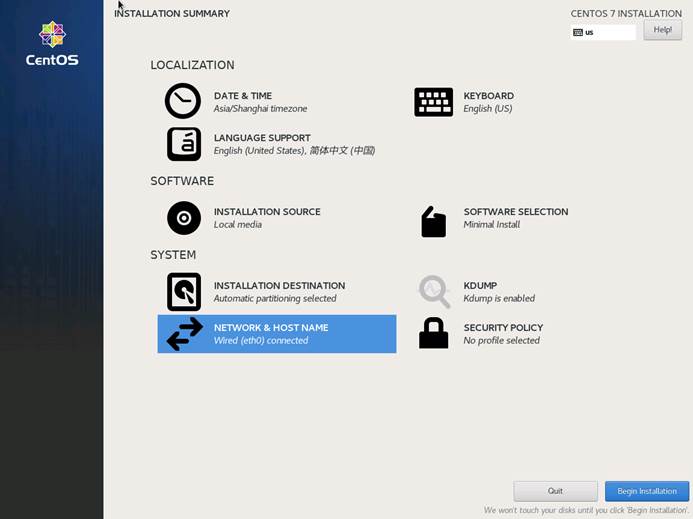
Task: Click 'Wired (eth0) connected' text
Action: click(261, 340)
